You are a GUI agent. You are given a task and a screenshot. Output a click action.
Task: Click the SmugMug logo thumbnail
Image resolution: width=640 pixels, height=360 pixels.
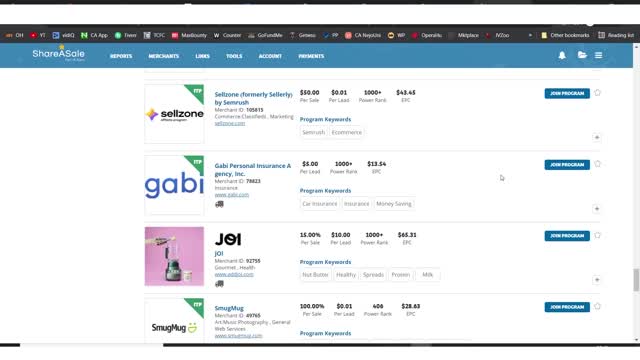pyautogui.click(x=174, y=320)
